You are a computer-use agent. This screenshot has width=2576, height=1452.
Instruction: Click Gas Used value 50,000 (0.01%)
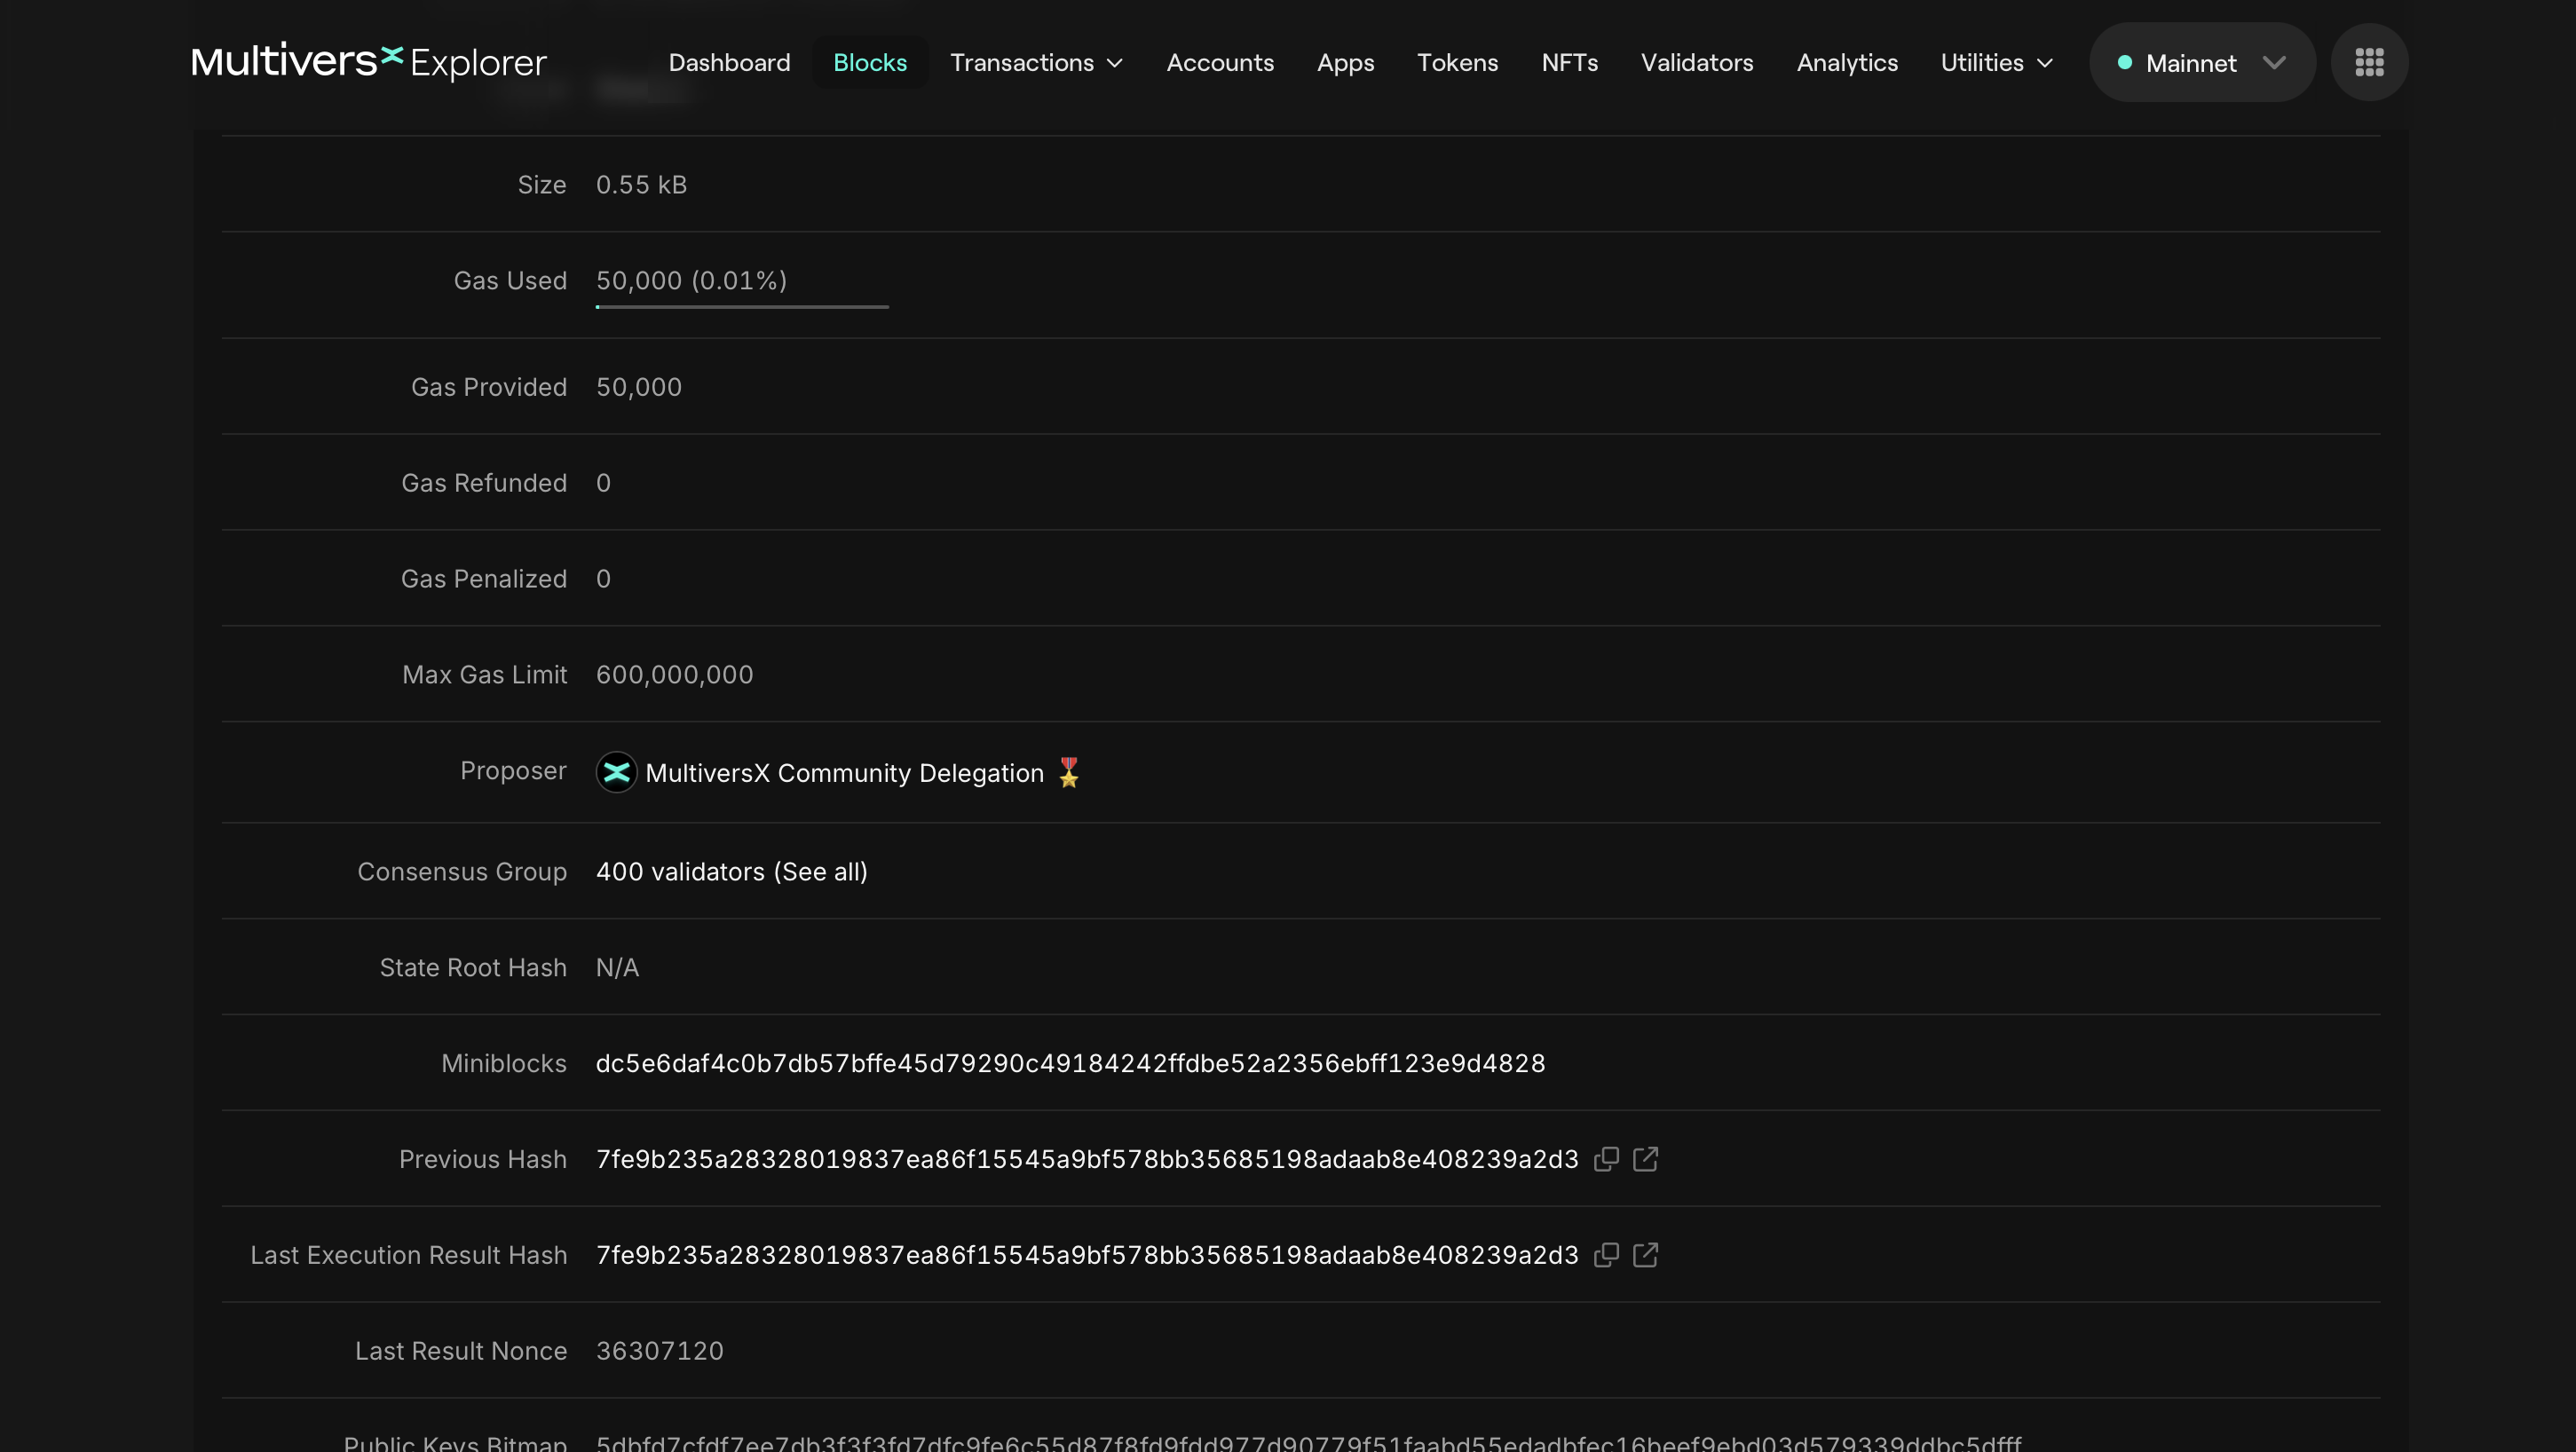691,280
